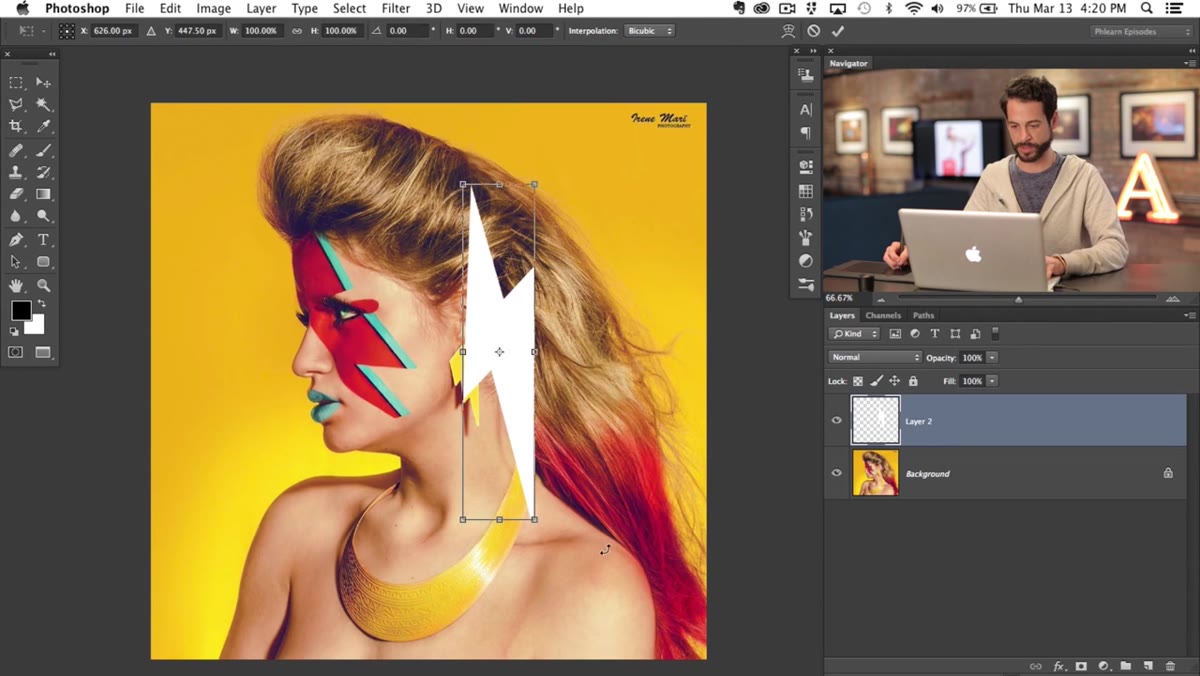Screen dimensions: 1200x676
Task: Open the Navigator panel flyout menu
Action: (1190, 63)
